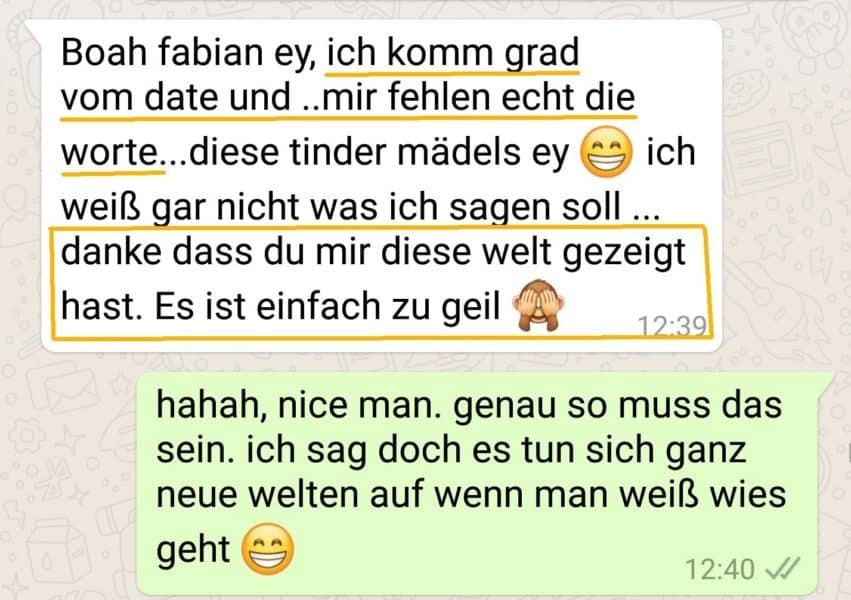Click the word 'Boah' at the message start
This screenshot has height=600, width=851.
point(104,53)
